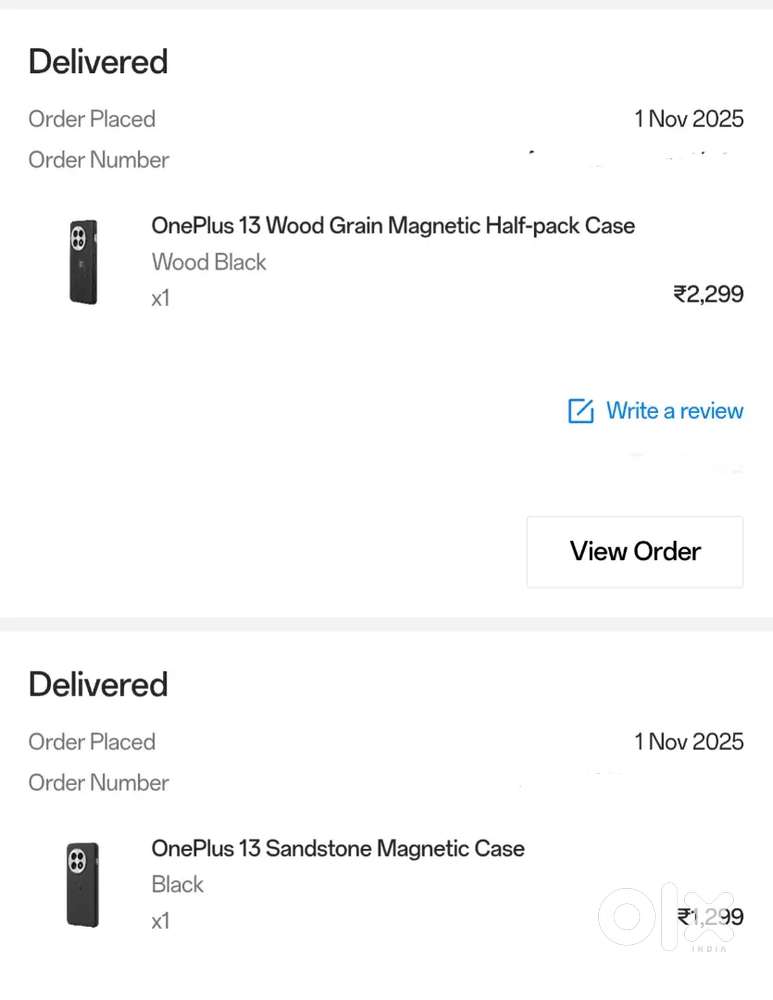This screenshot has height=1000, width=773.
Task: Click the 1 Nov 2025 date on second order
Action: pyautogui.click(x=689, y=741)
